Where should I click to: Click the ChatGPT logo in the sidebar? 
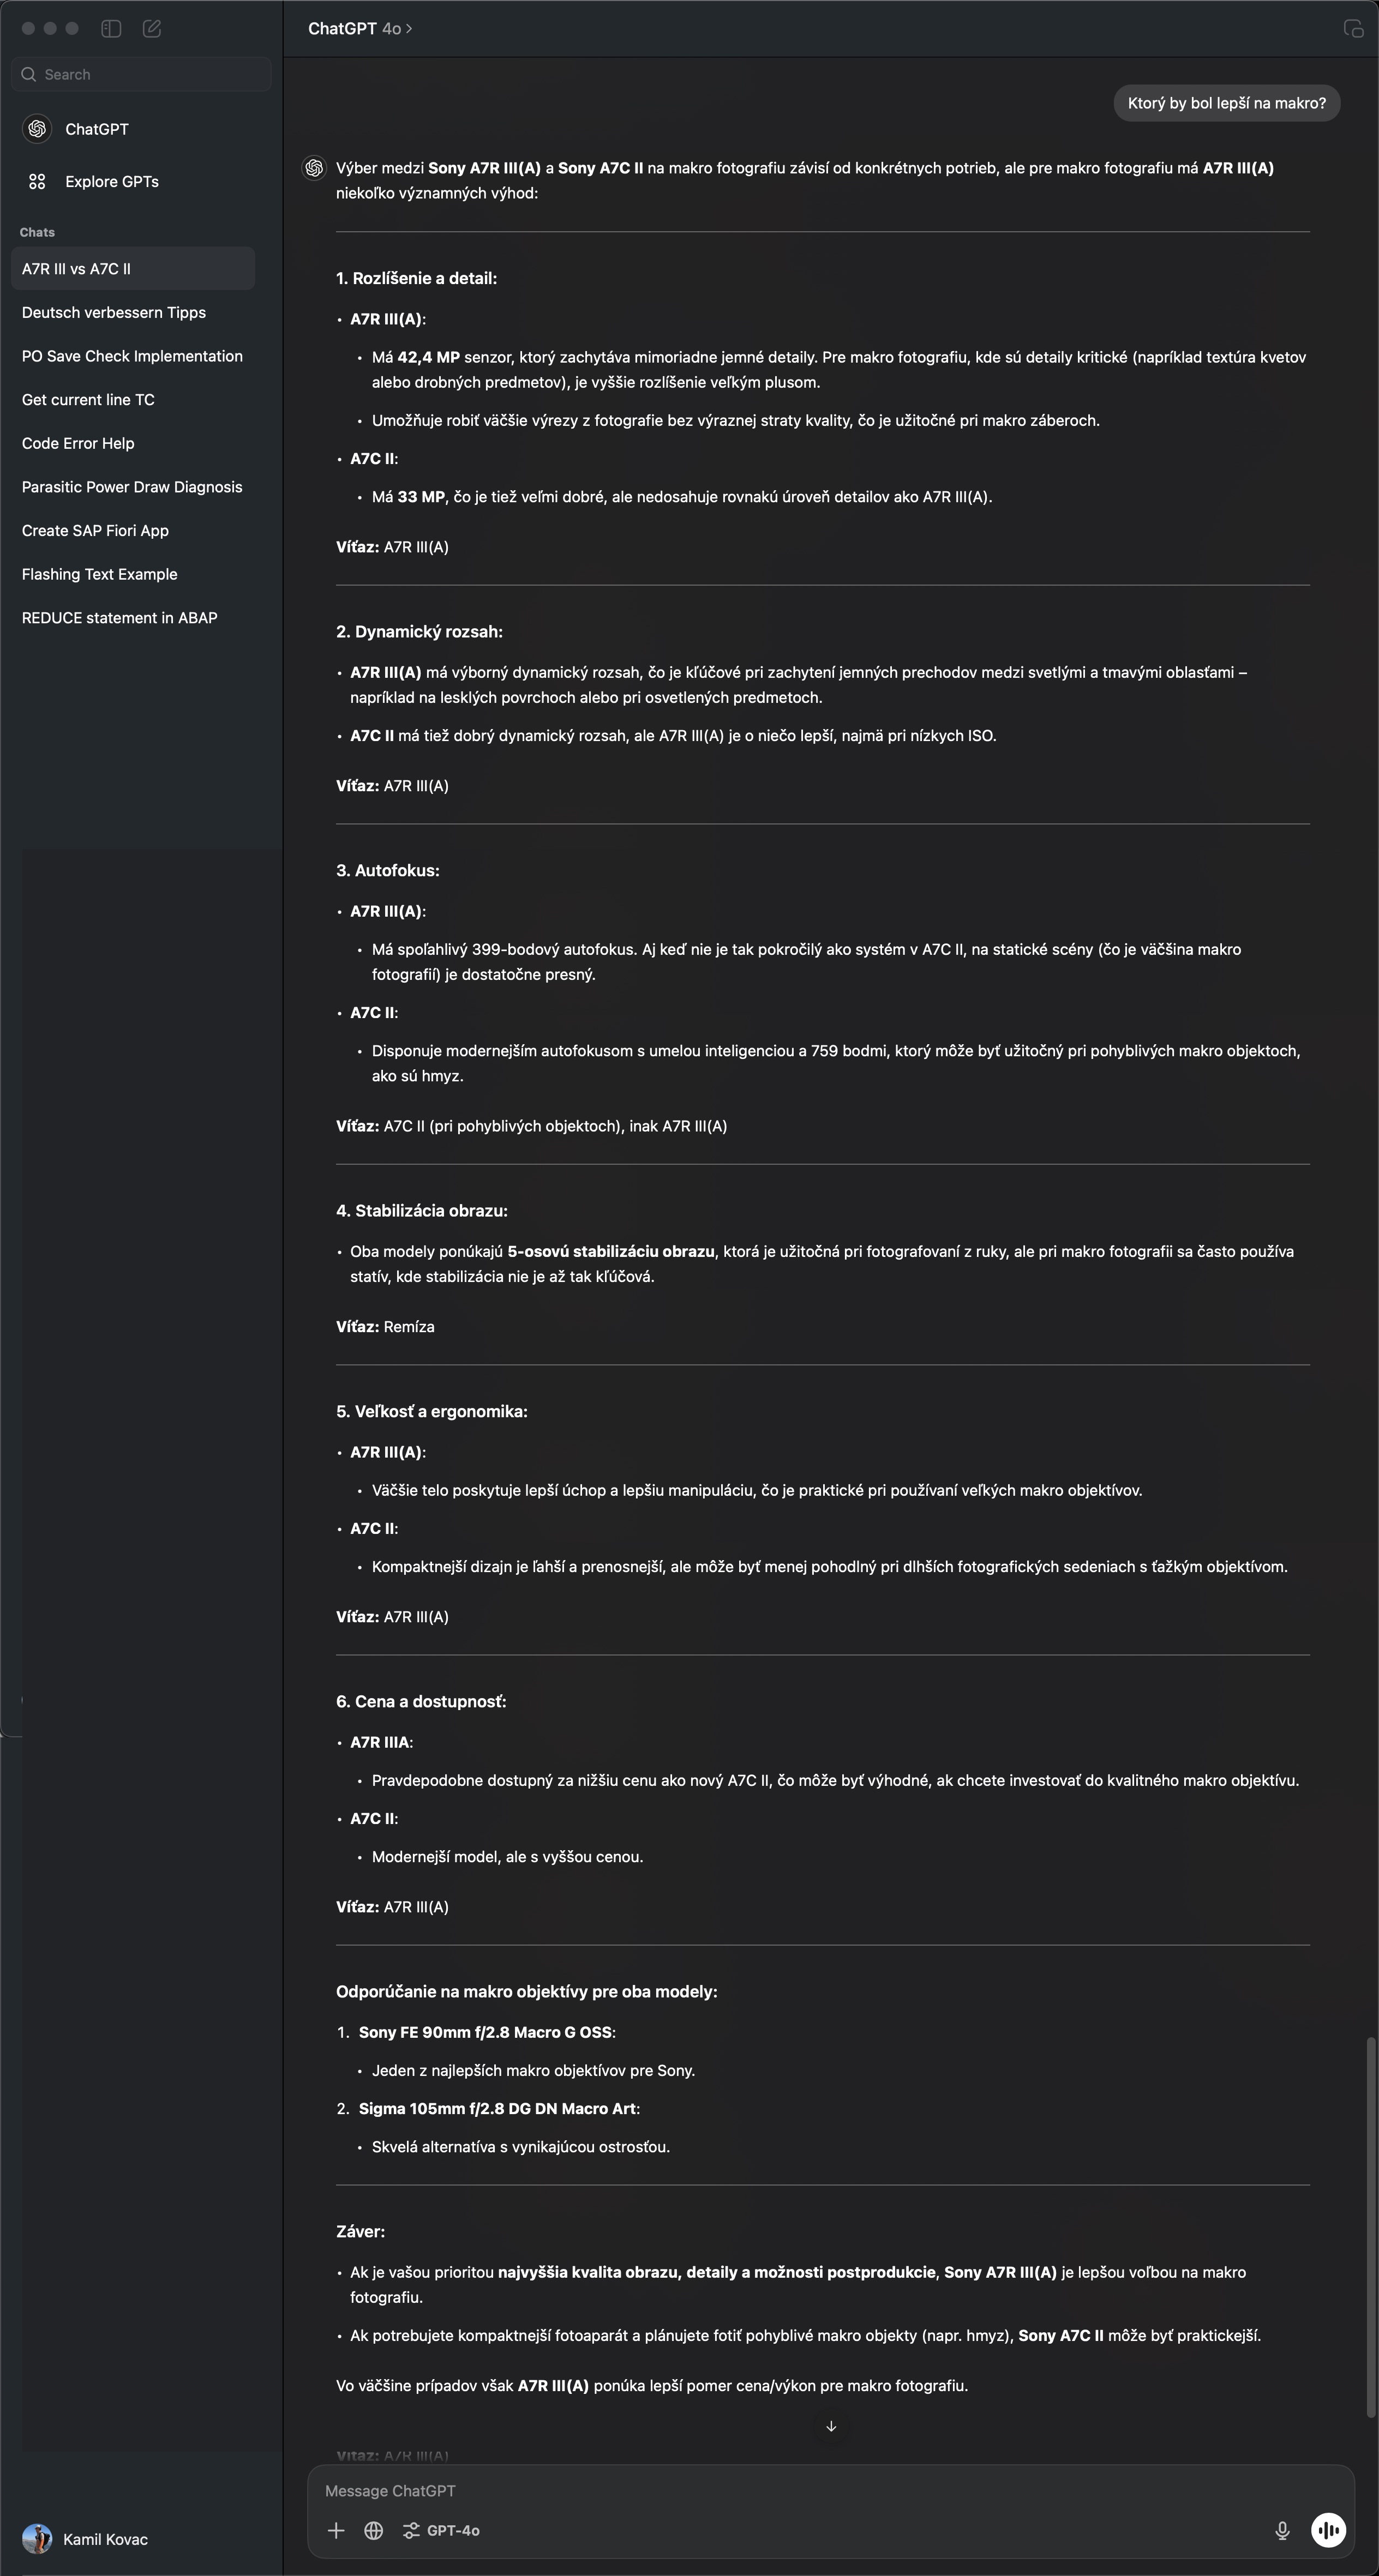37,129
